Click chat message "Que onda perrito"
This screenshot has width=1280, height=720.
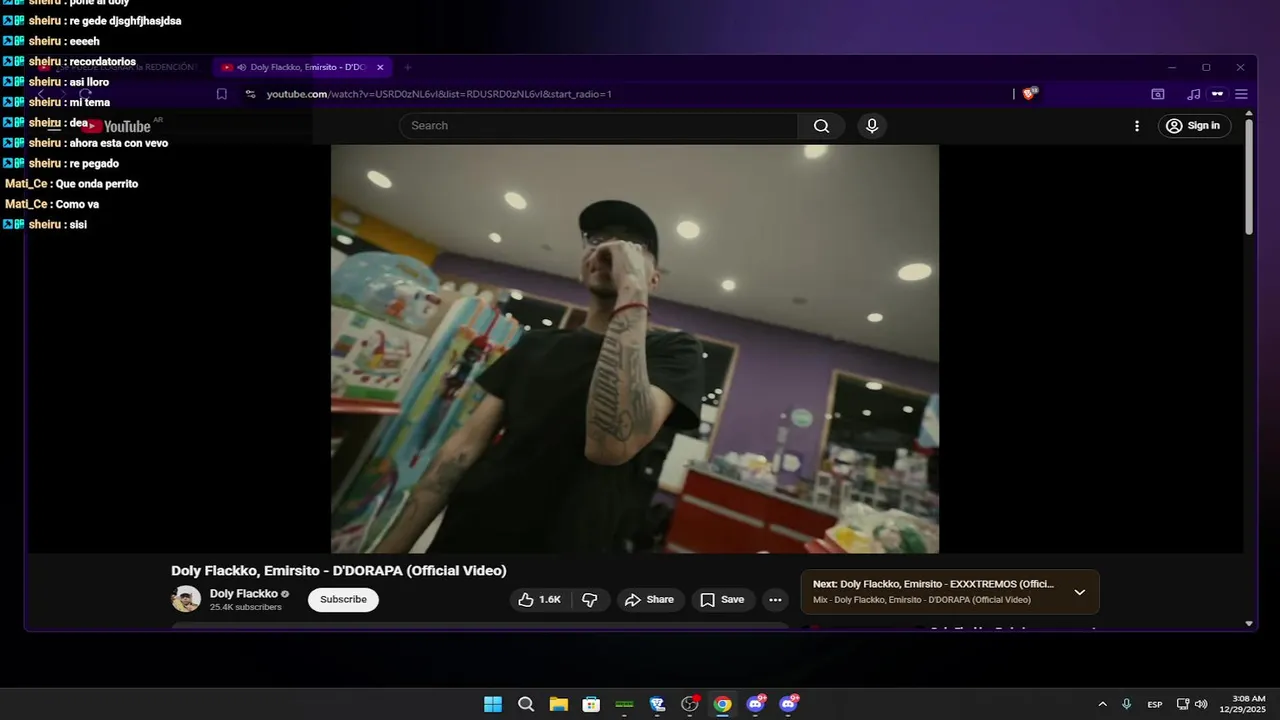pos(97,184)
